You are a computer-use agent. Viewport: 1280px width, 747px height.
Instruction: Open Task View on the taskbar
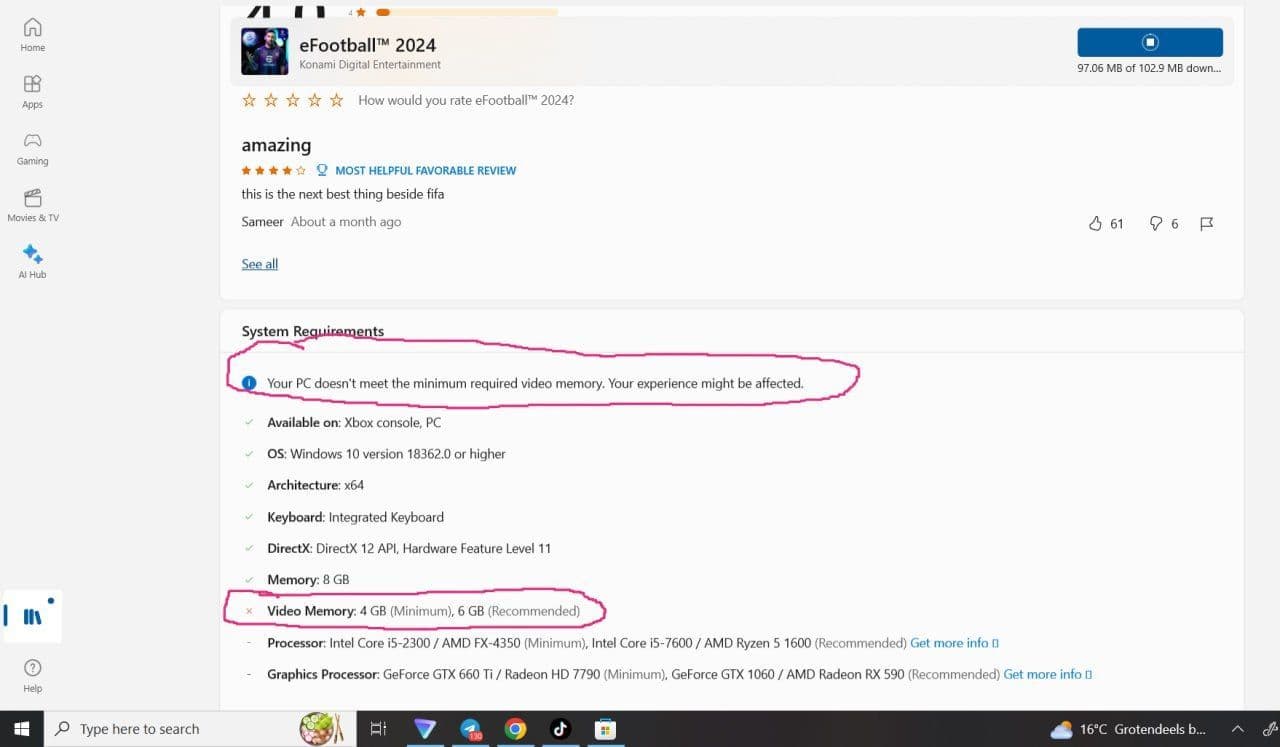pos(378,729)
